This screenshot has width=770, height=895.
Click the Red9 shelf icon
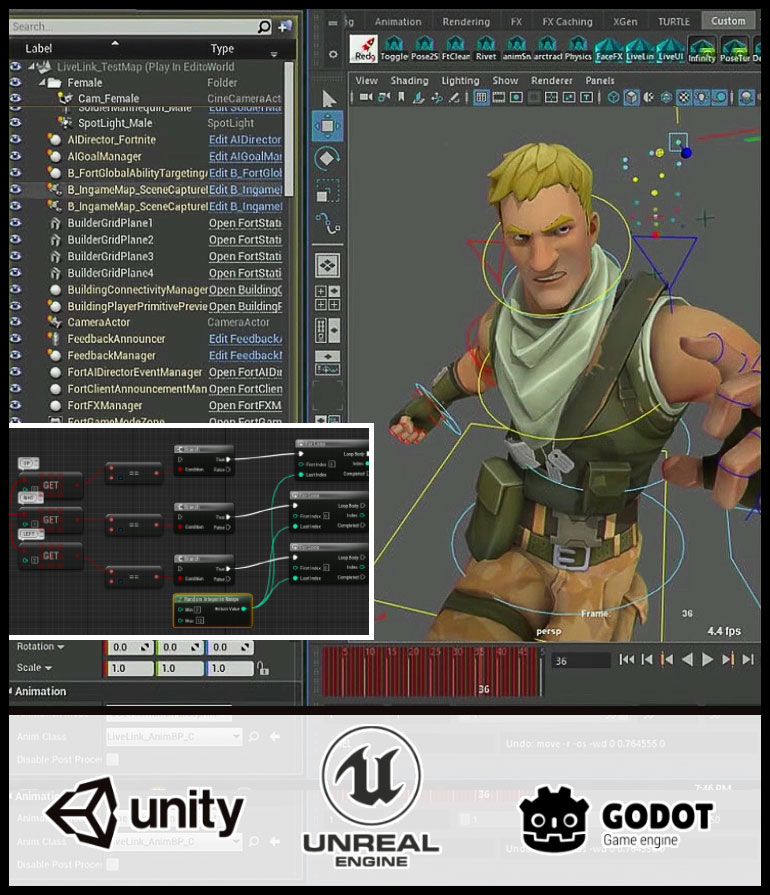(x=364, y=48)
